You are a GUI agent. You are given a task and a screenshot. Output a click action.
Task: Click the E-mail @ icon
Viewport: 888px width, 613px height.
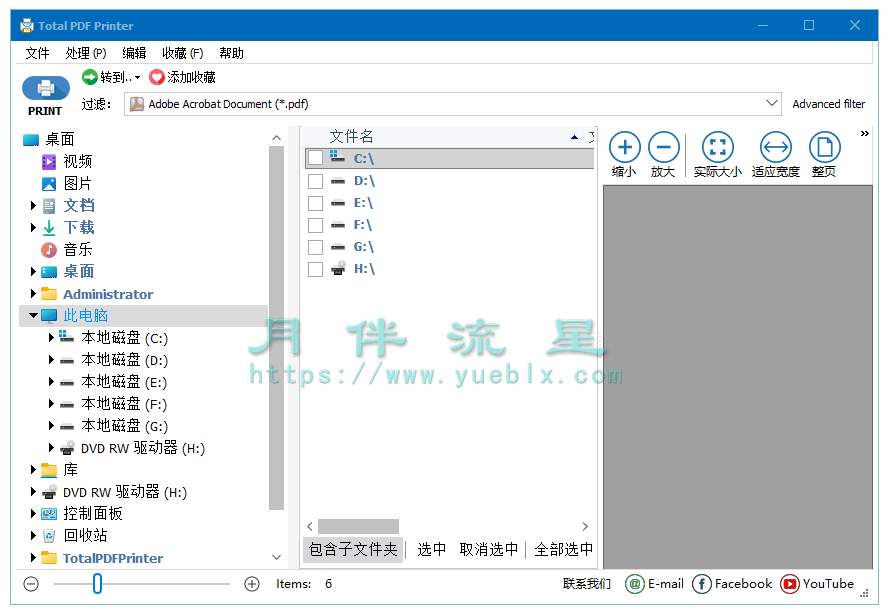(635, 584)
